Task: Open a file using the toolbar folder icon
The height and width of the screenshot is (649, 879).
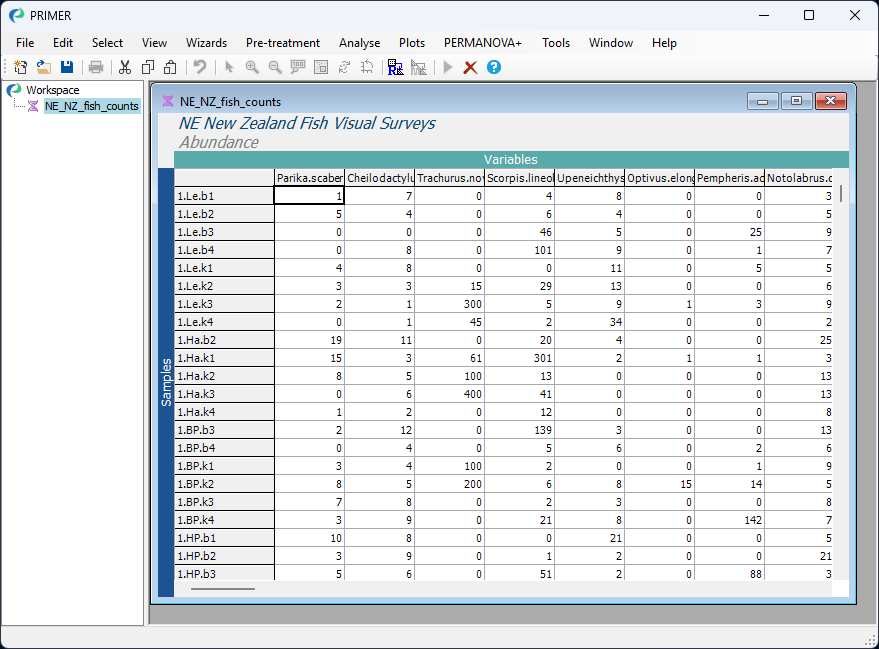Action: pyautogui.click(x=43, y=67)
